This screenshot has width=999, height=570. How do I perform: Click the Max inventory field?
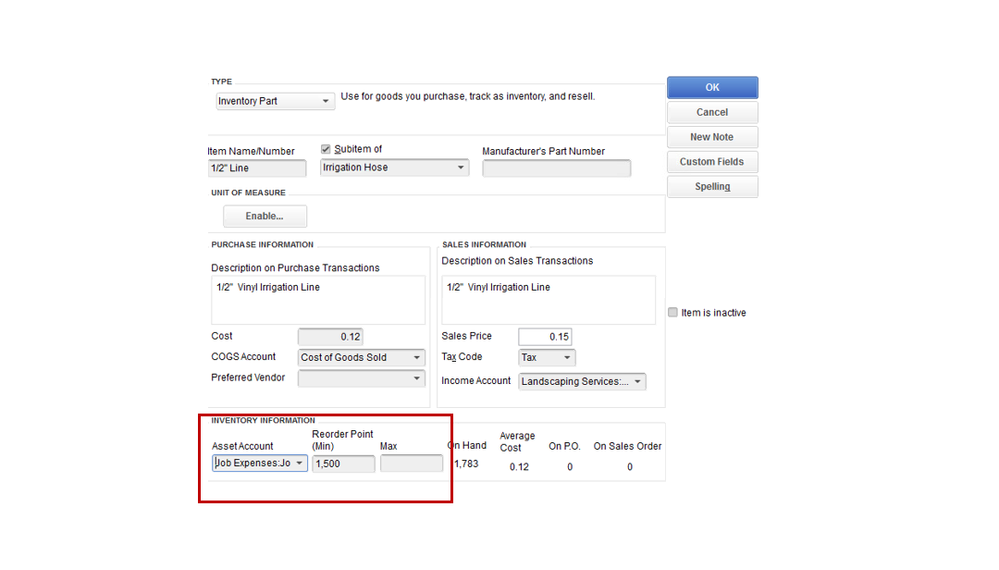click(x=411, y=464)
